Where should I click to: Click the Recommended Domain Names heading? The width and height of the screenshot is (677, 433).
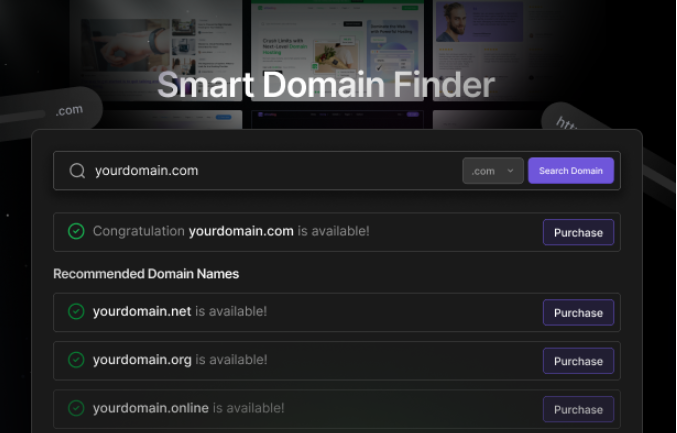coord(146,274)
